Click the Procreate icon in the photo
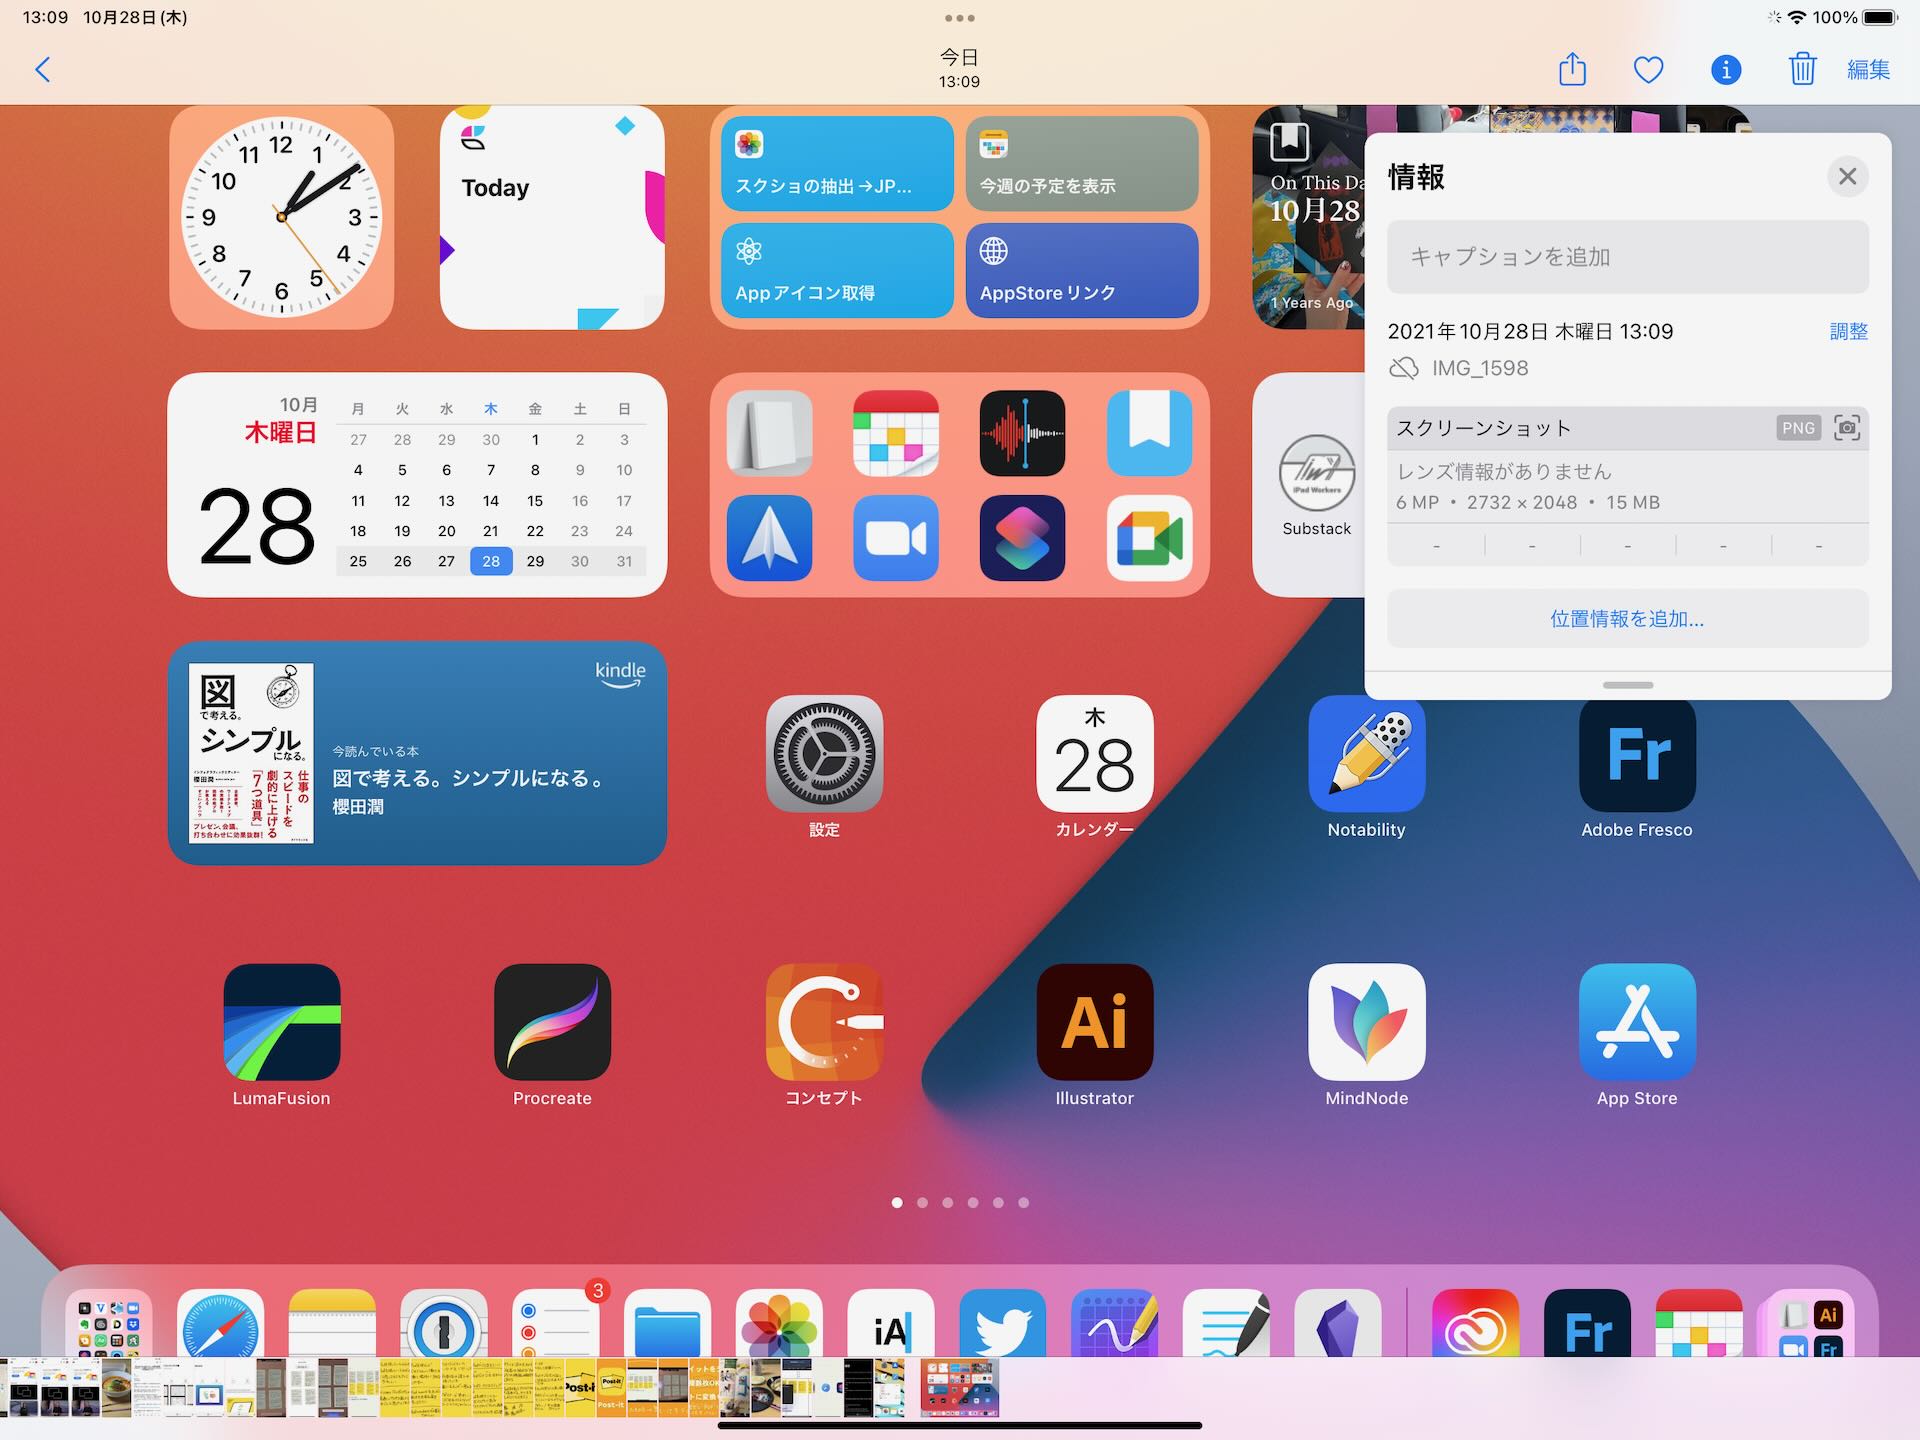Viewport: 1920px width, 1440px height. pyautogui.click(x=552, y=1022)
